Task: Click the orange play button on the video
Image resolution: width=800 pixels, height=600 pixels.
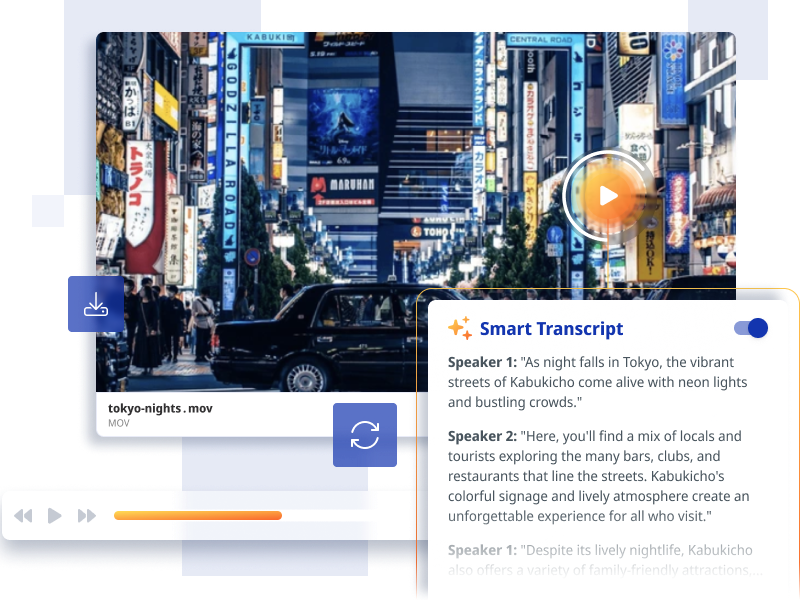Action: coord(607,196)
